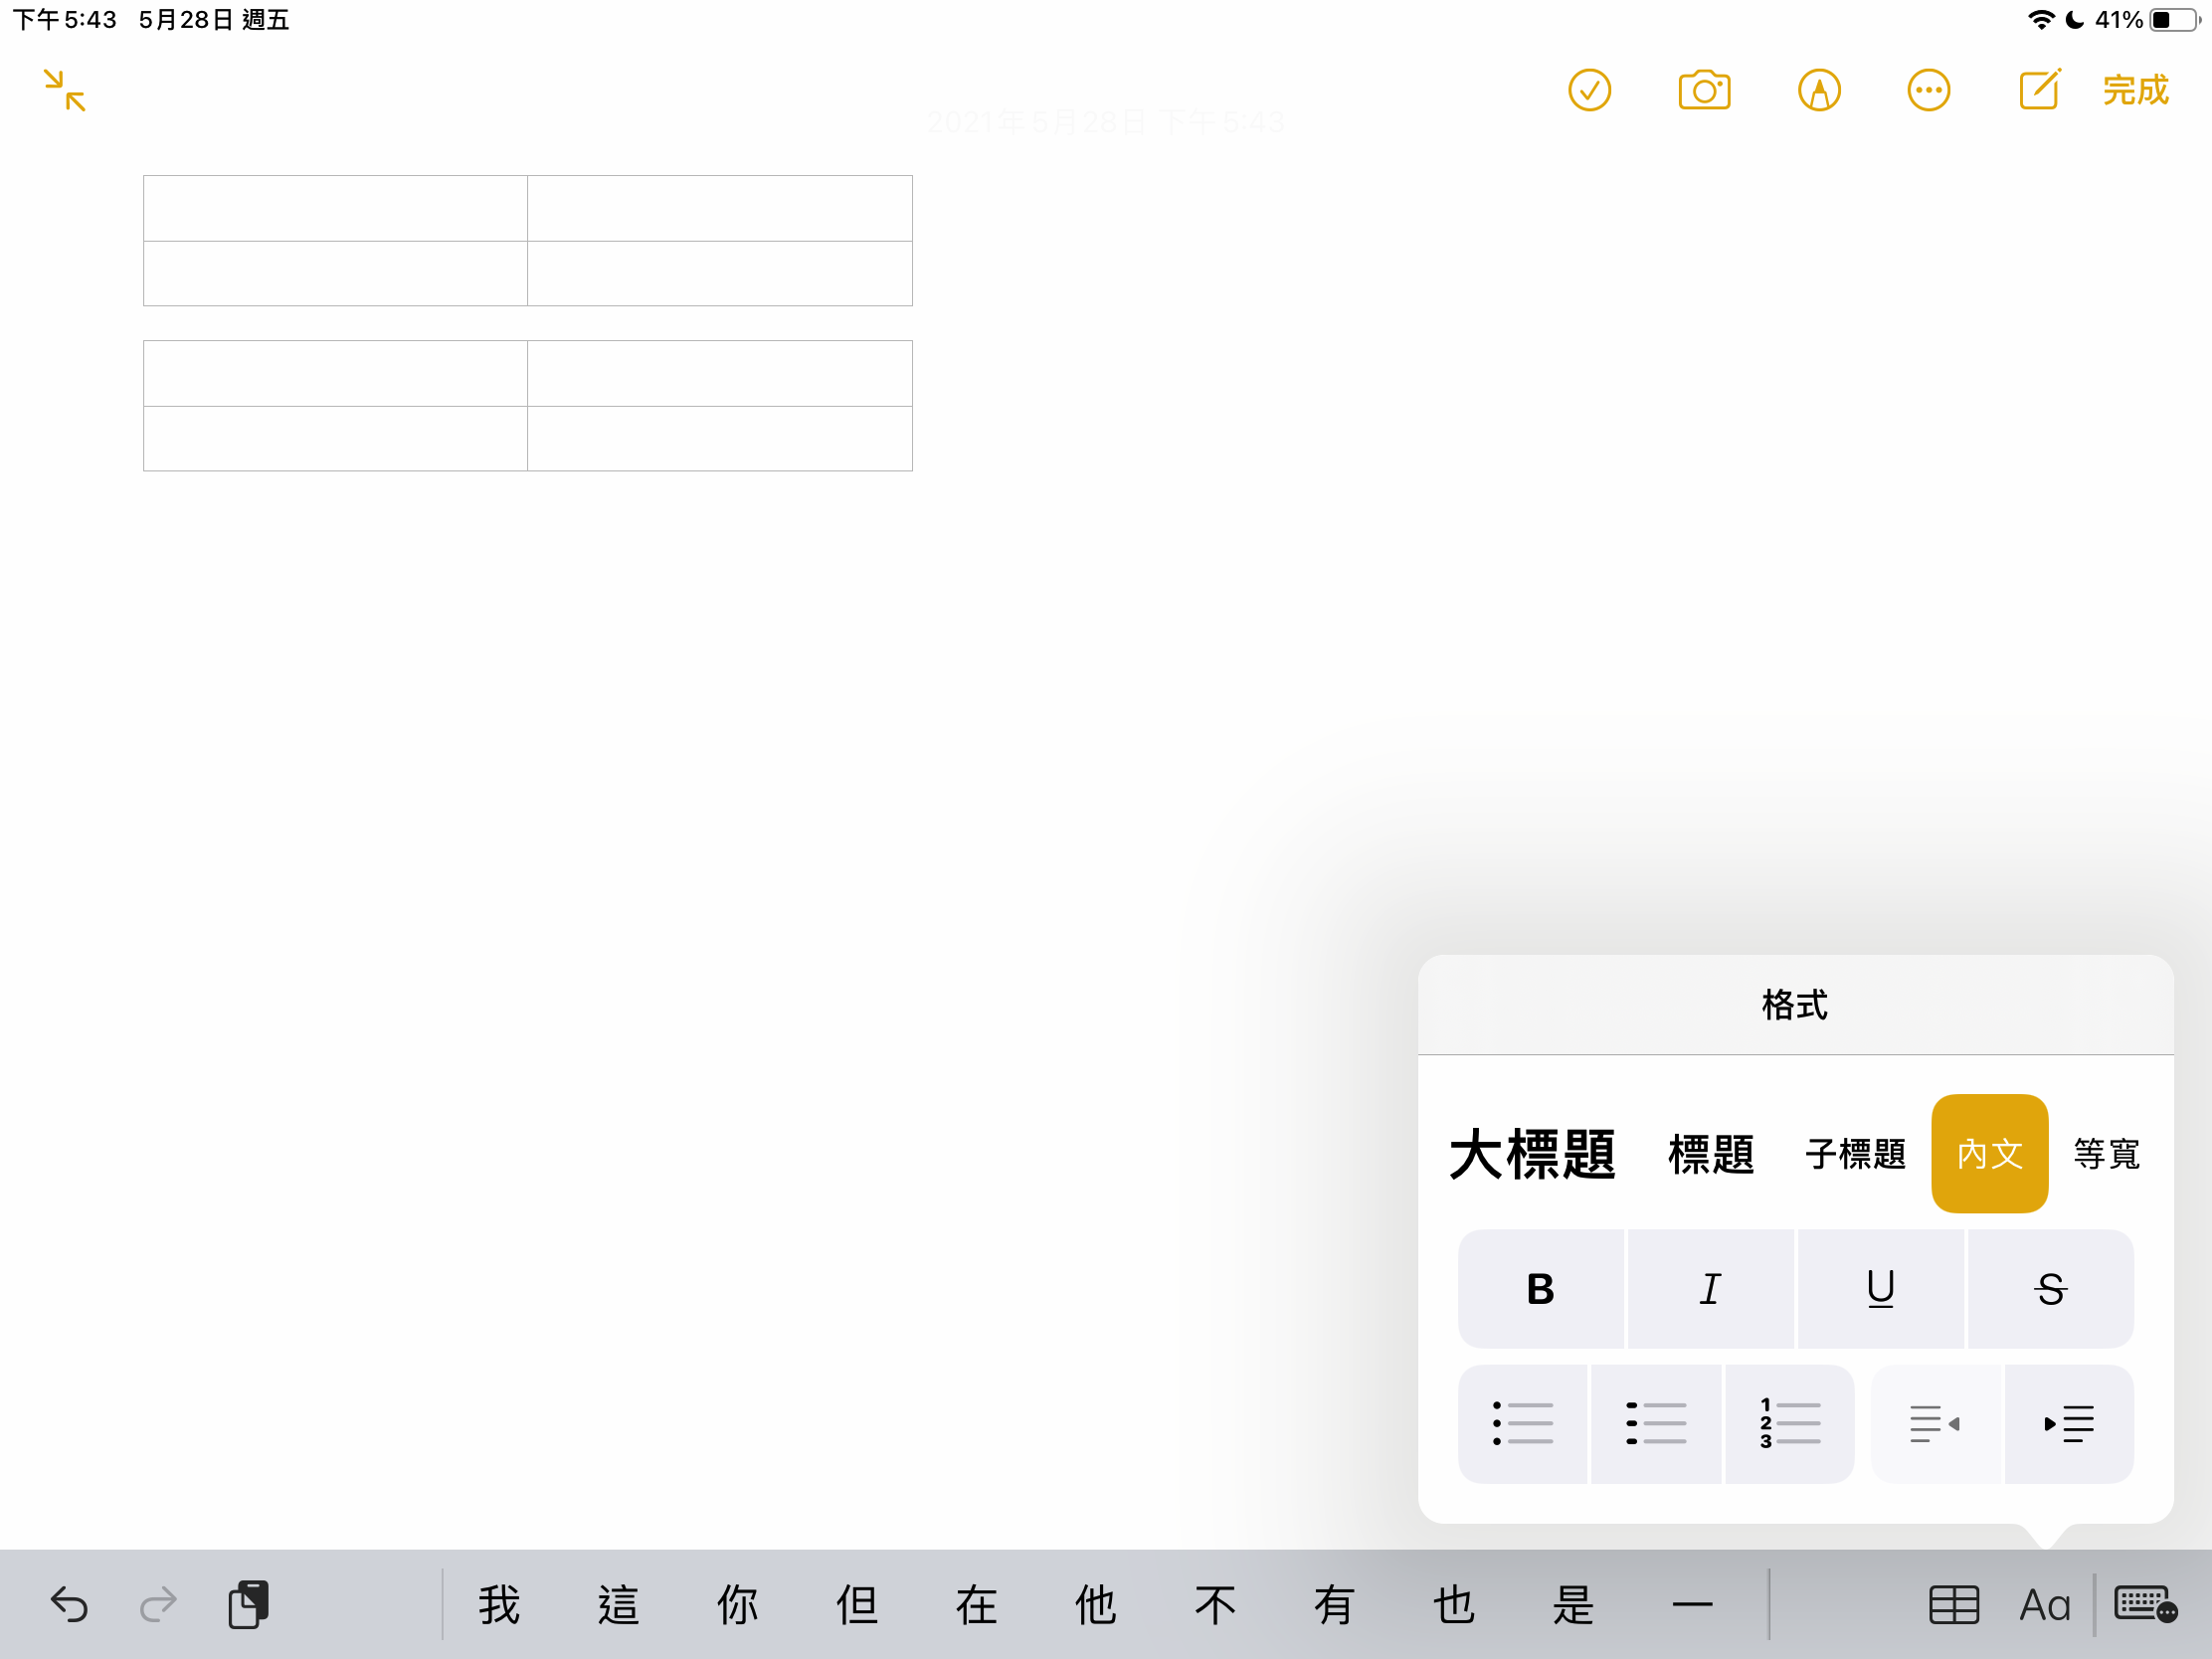Open the camera attachment icon
The width and height of the screenshot is (2212, 1659).
[1704, 91]
